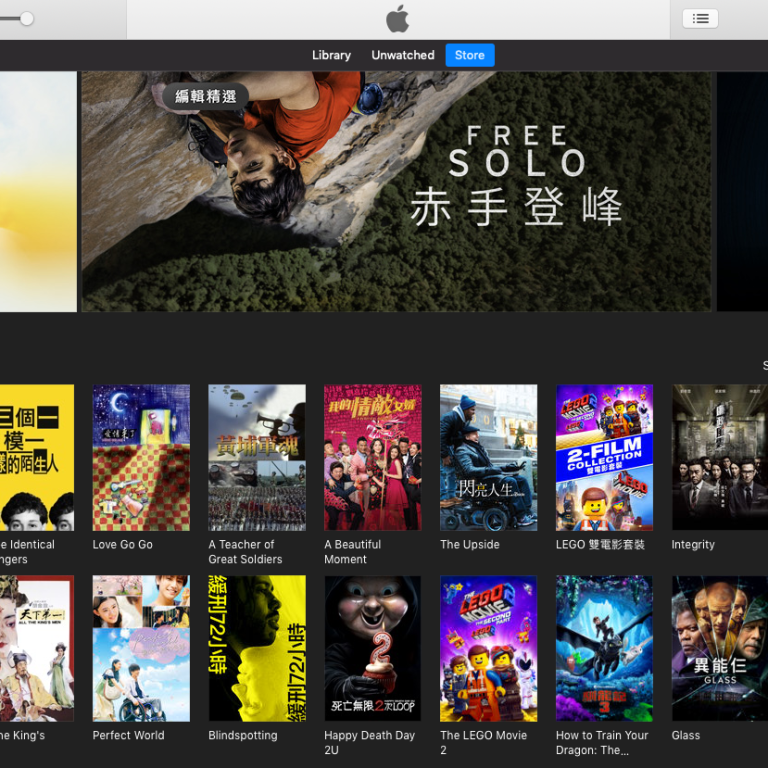768x768 pixels.
Task: Click the Integrity title text
Action: click(693, 545)
